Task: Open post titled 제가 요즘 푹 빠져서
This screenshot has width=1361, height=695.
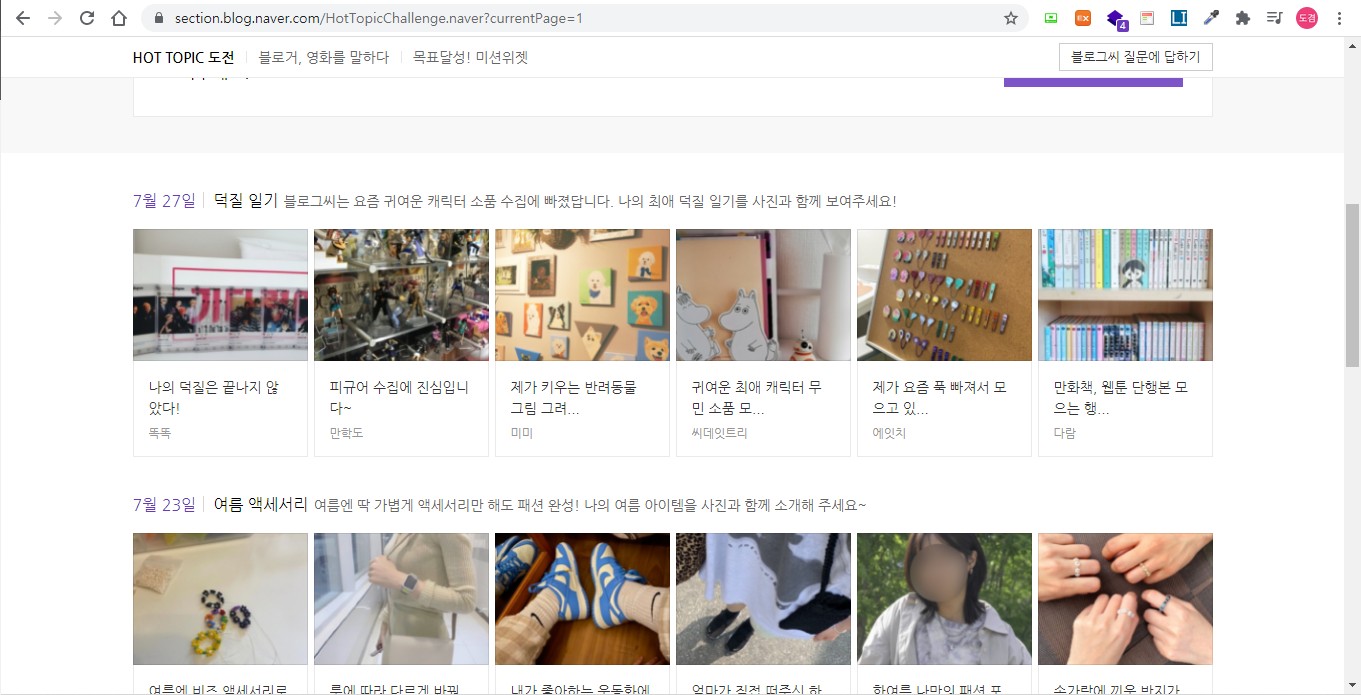Action: [939, 398]
